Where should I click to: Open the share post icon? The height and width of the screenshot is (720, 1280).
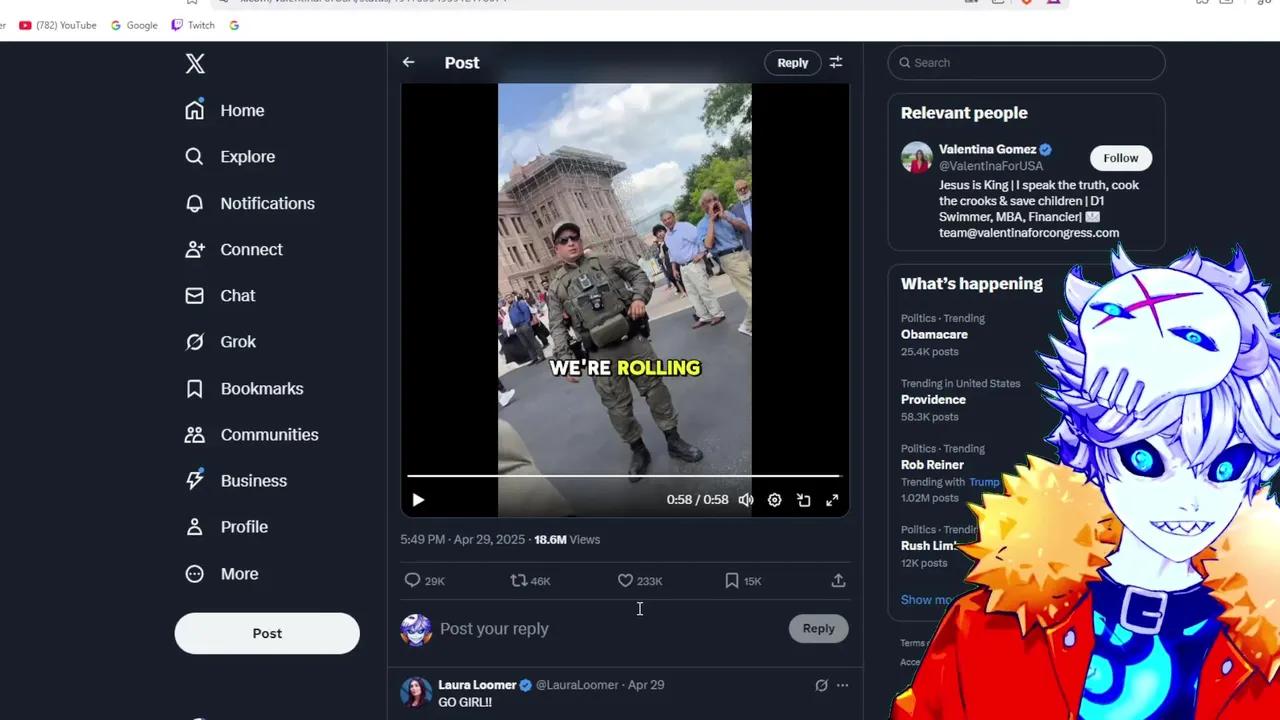pos(838,580)
